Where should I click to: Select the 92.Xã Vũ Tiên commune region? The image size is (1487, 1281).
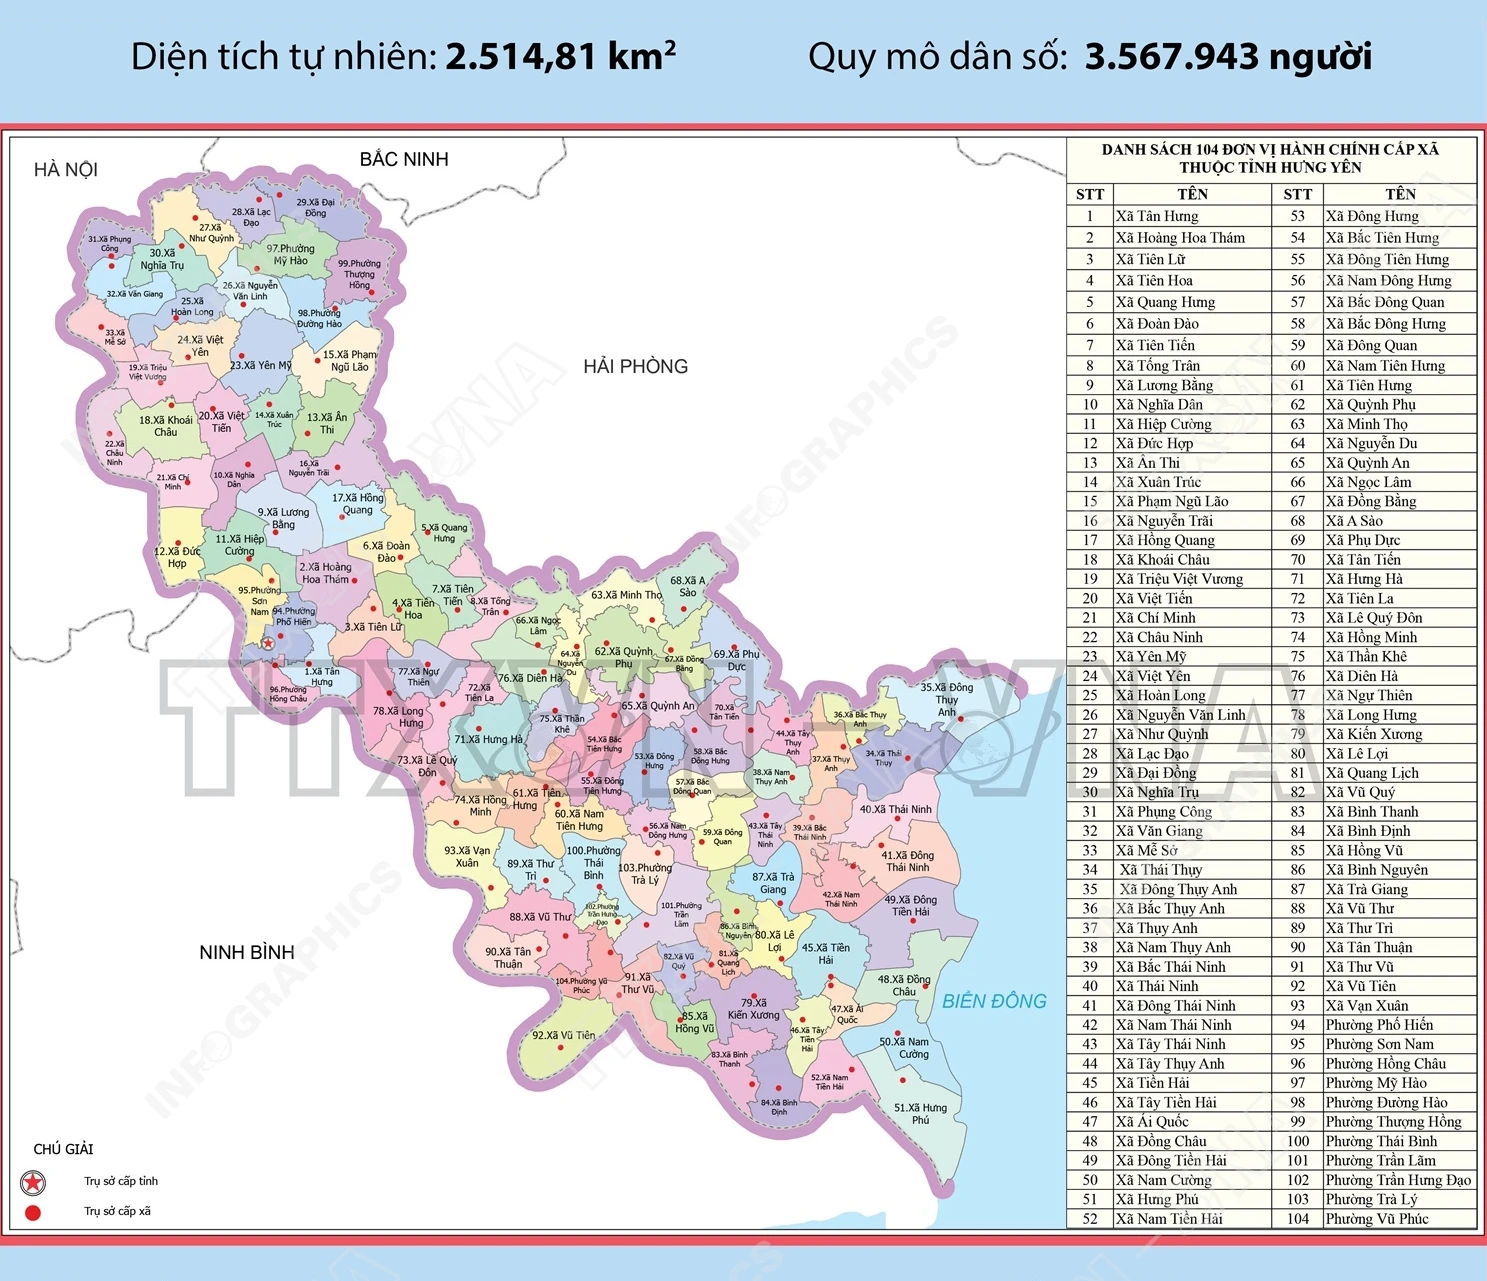coord(563,1036)
